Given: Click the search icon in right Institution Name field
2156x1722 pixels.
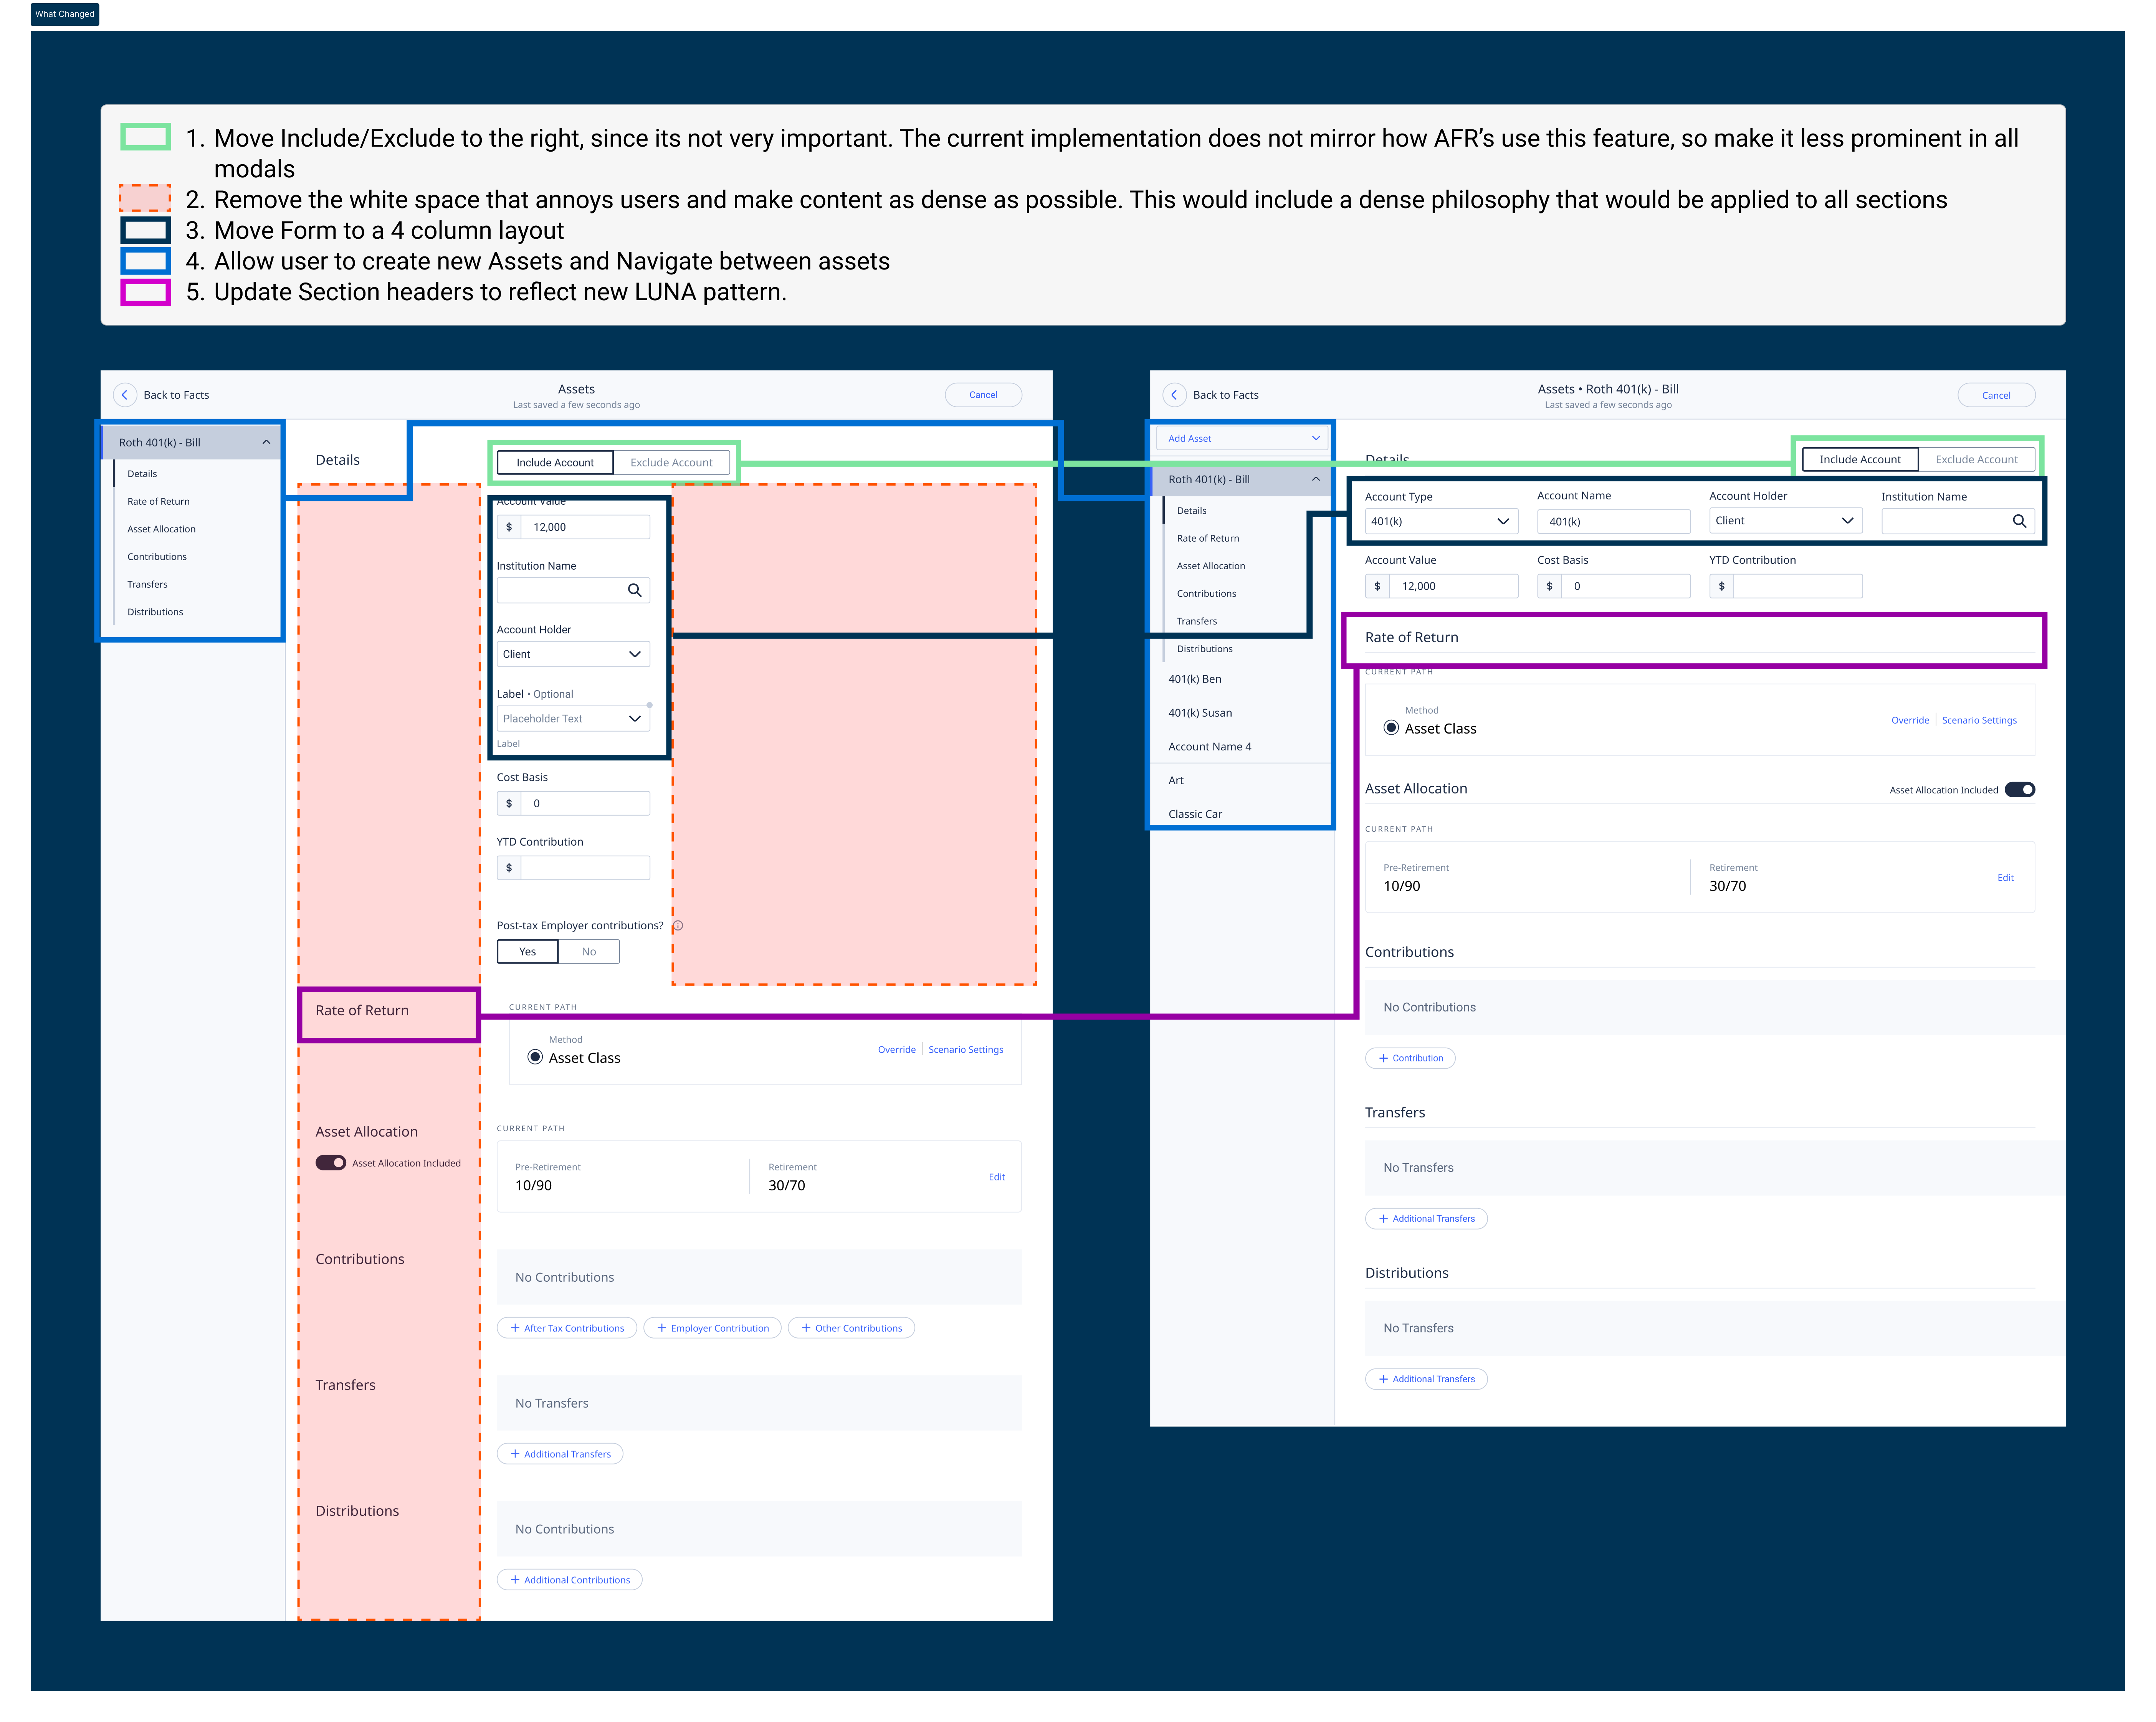Looking at the screenshot, I should coord(2019,521).
